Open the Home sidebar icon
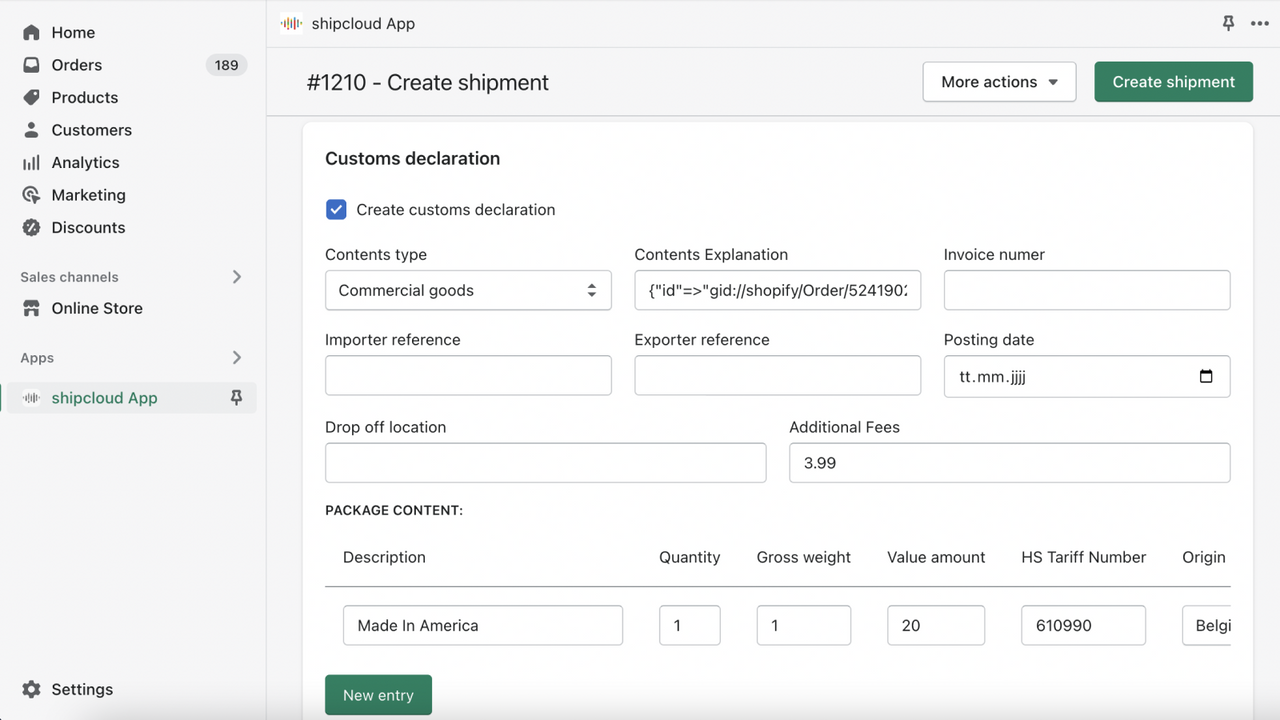1280x720 pixels. 31,32
